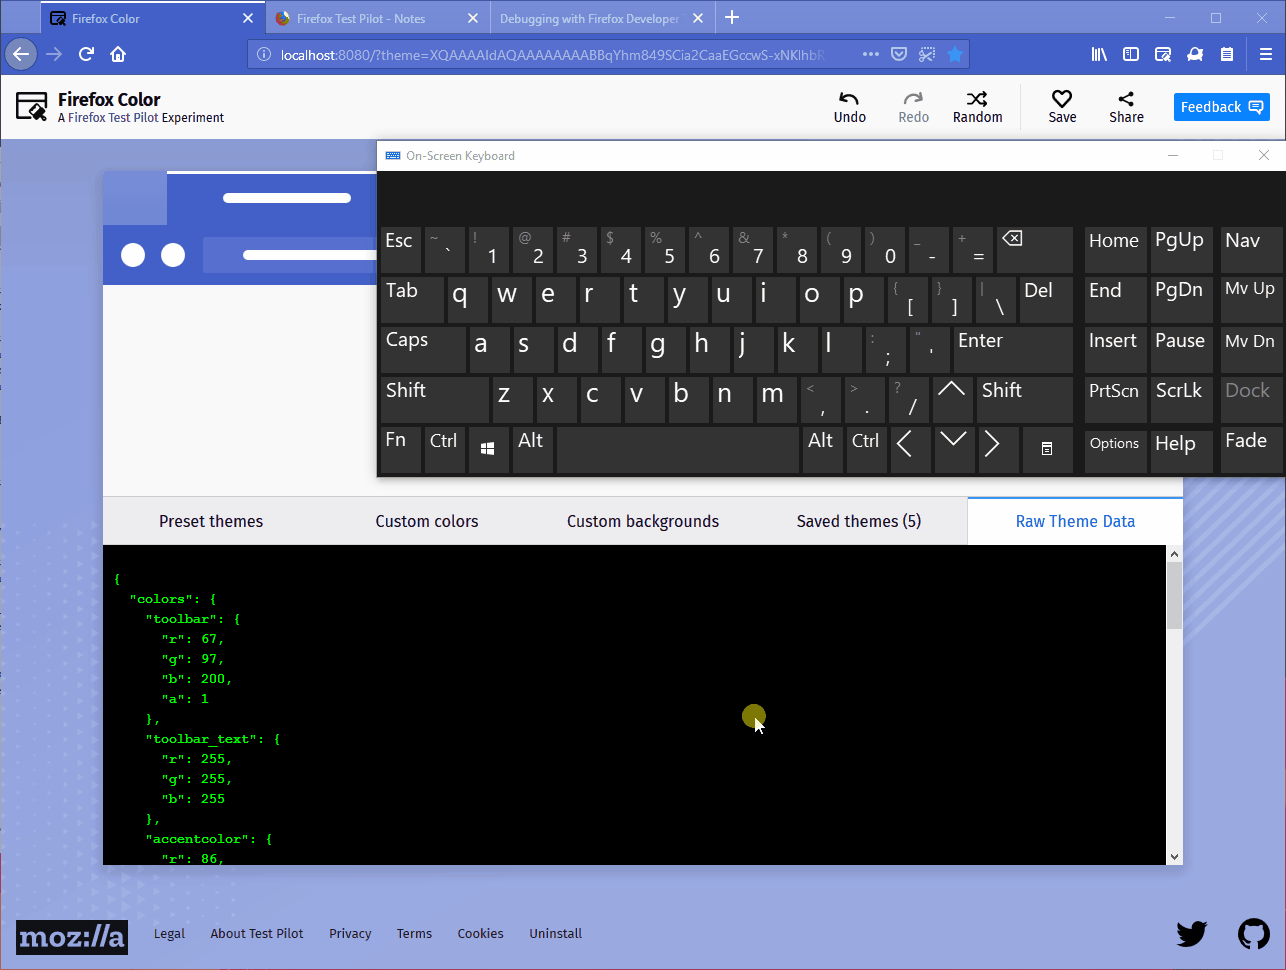The height and width of the screenshot is (970, 1286).
Task: Select the Raw Theme Data tab
Action: (x=1075, y=521)
